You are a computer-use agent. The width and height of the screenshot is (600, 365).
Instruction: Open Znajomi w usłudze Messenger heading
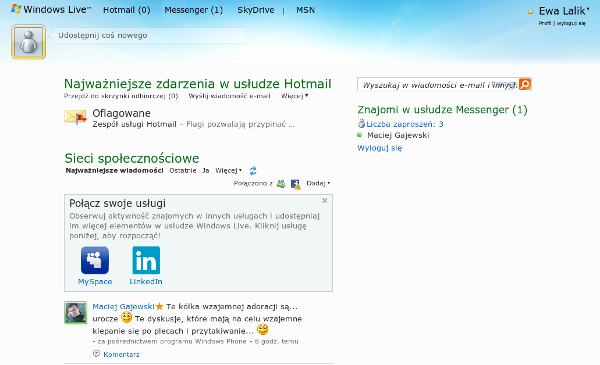(442, 110)
